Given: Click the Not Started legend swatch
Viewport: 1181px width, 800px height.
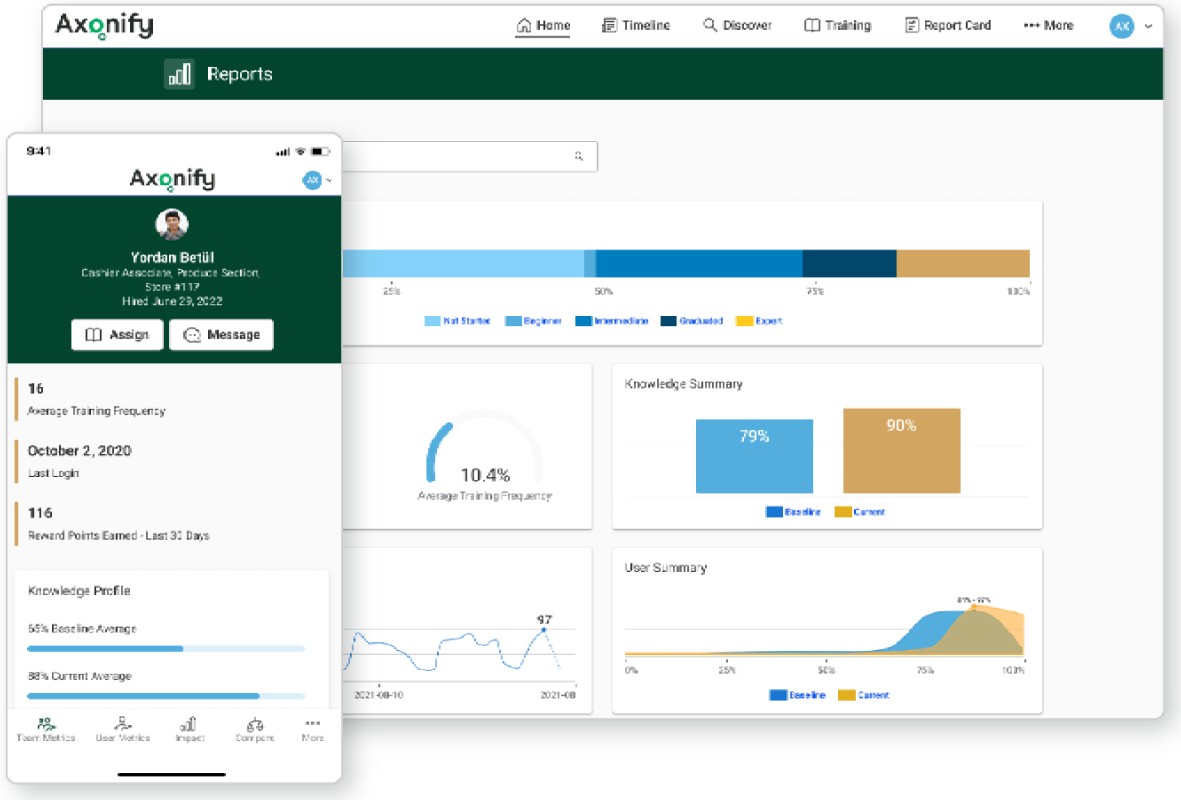Looking at the screenshot, I should pos(432,321).
